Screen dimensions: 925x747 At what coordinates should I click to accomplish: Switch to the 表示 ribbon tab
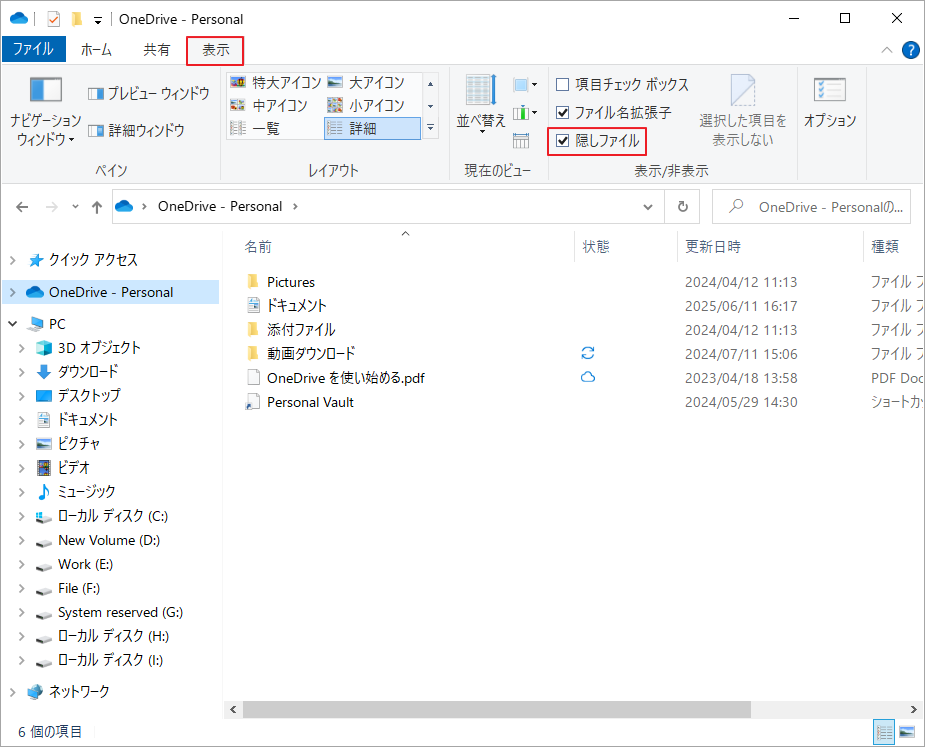tap(215, 50)
